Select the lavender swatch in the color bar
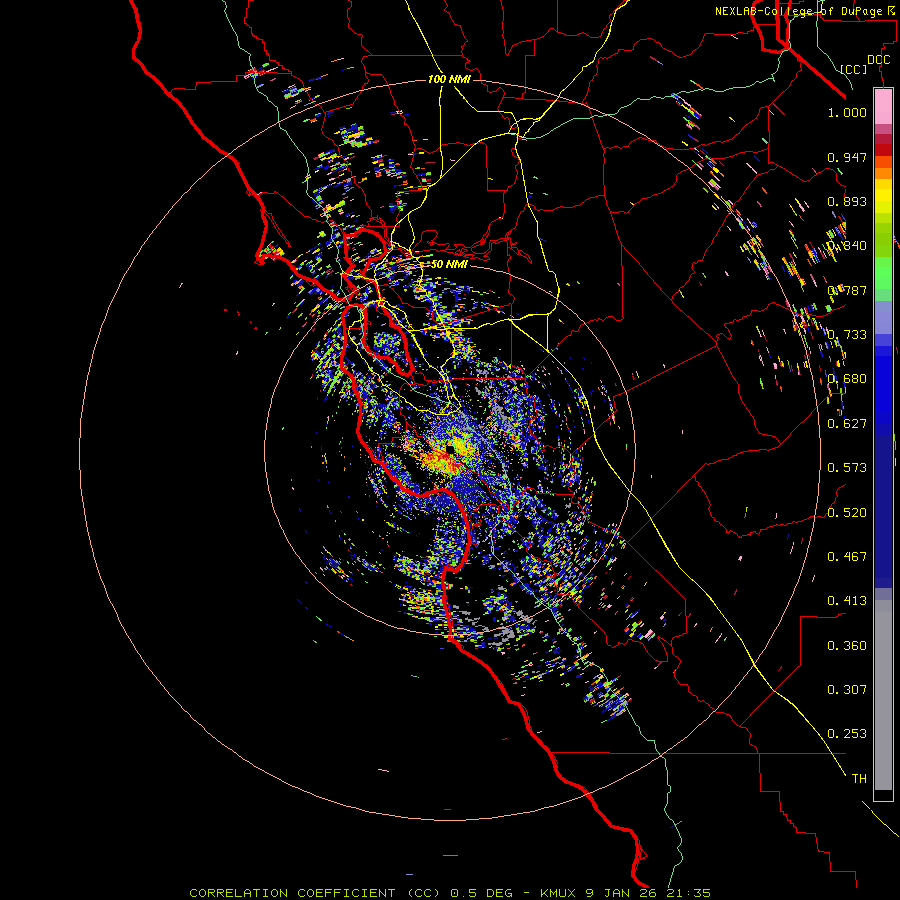This screenshot has width=900, height=900. point(883,317)
